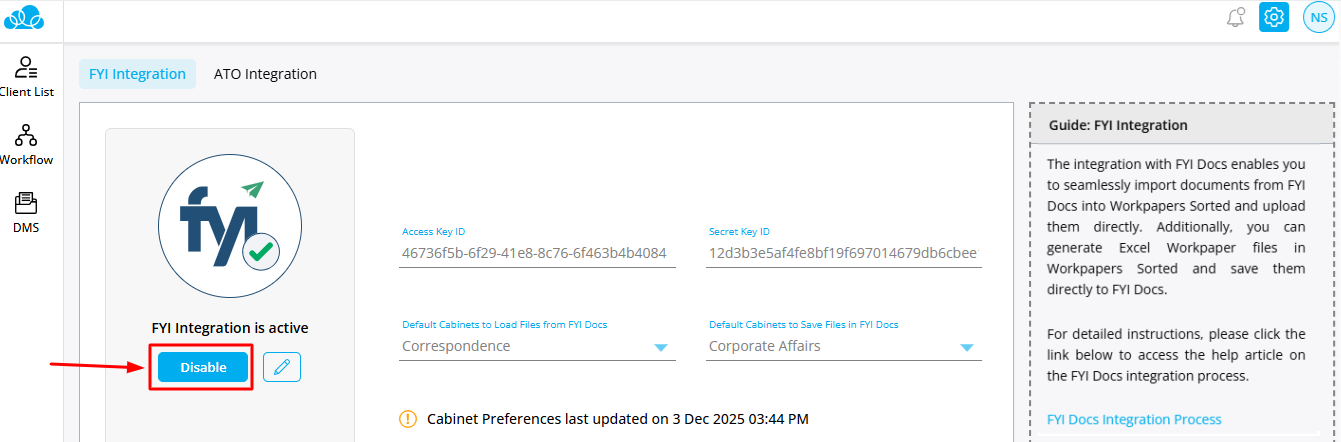Click the cabinet preferences warning icon
Image resolution: width=1341 pixels, height=442 pixels.
click(407, 419)
